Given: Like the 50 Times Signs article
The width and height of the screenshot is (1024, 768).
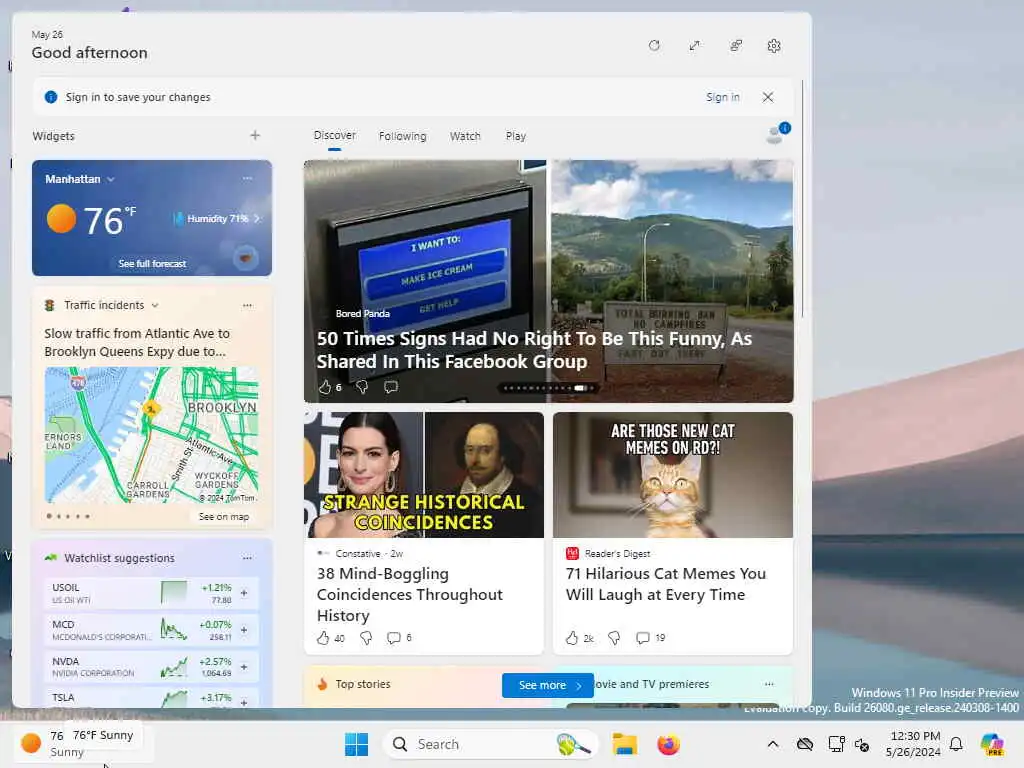Looking at the screenshot, I should click(x=325, y=387).
